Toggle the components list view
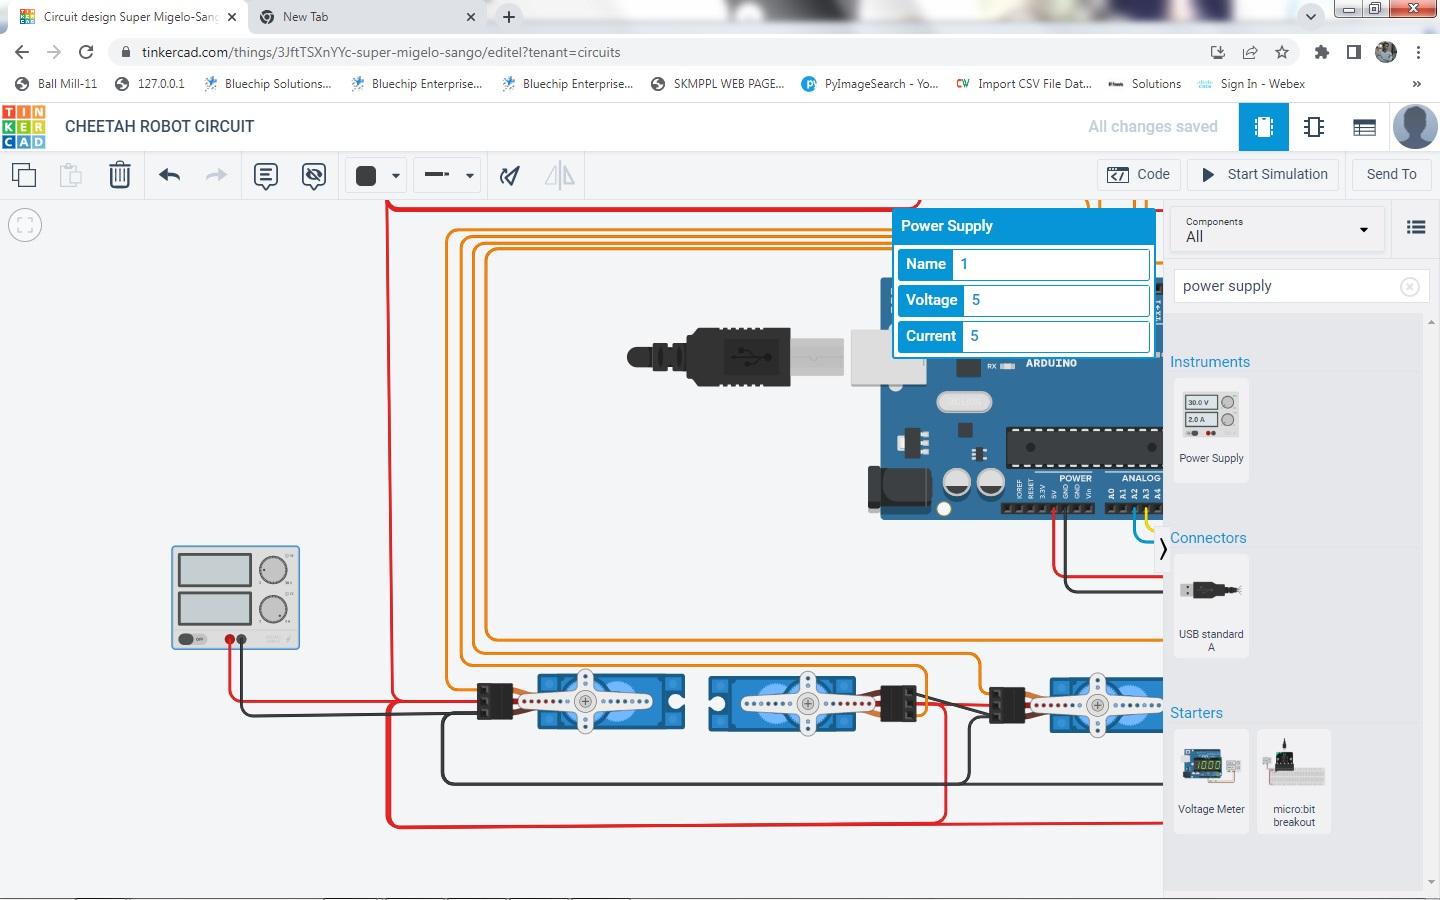Viewport: 1440px width, 900px height. (x=1415, y=228)
